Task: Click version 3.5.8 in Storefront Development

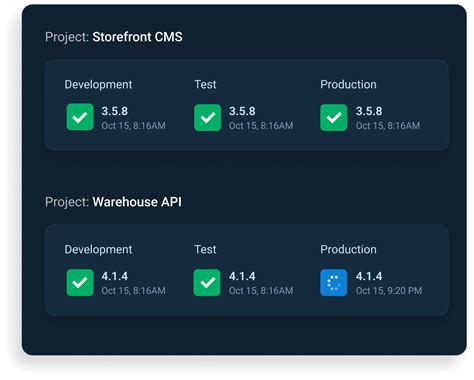Action: pyautogui.click(x=114, y=111)
